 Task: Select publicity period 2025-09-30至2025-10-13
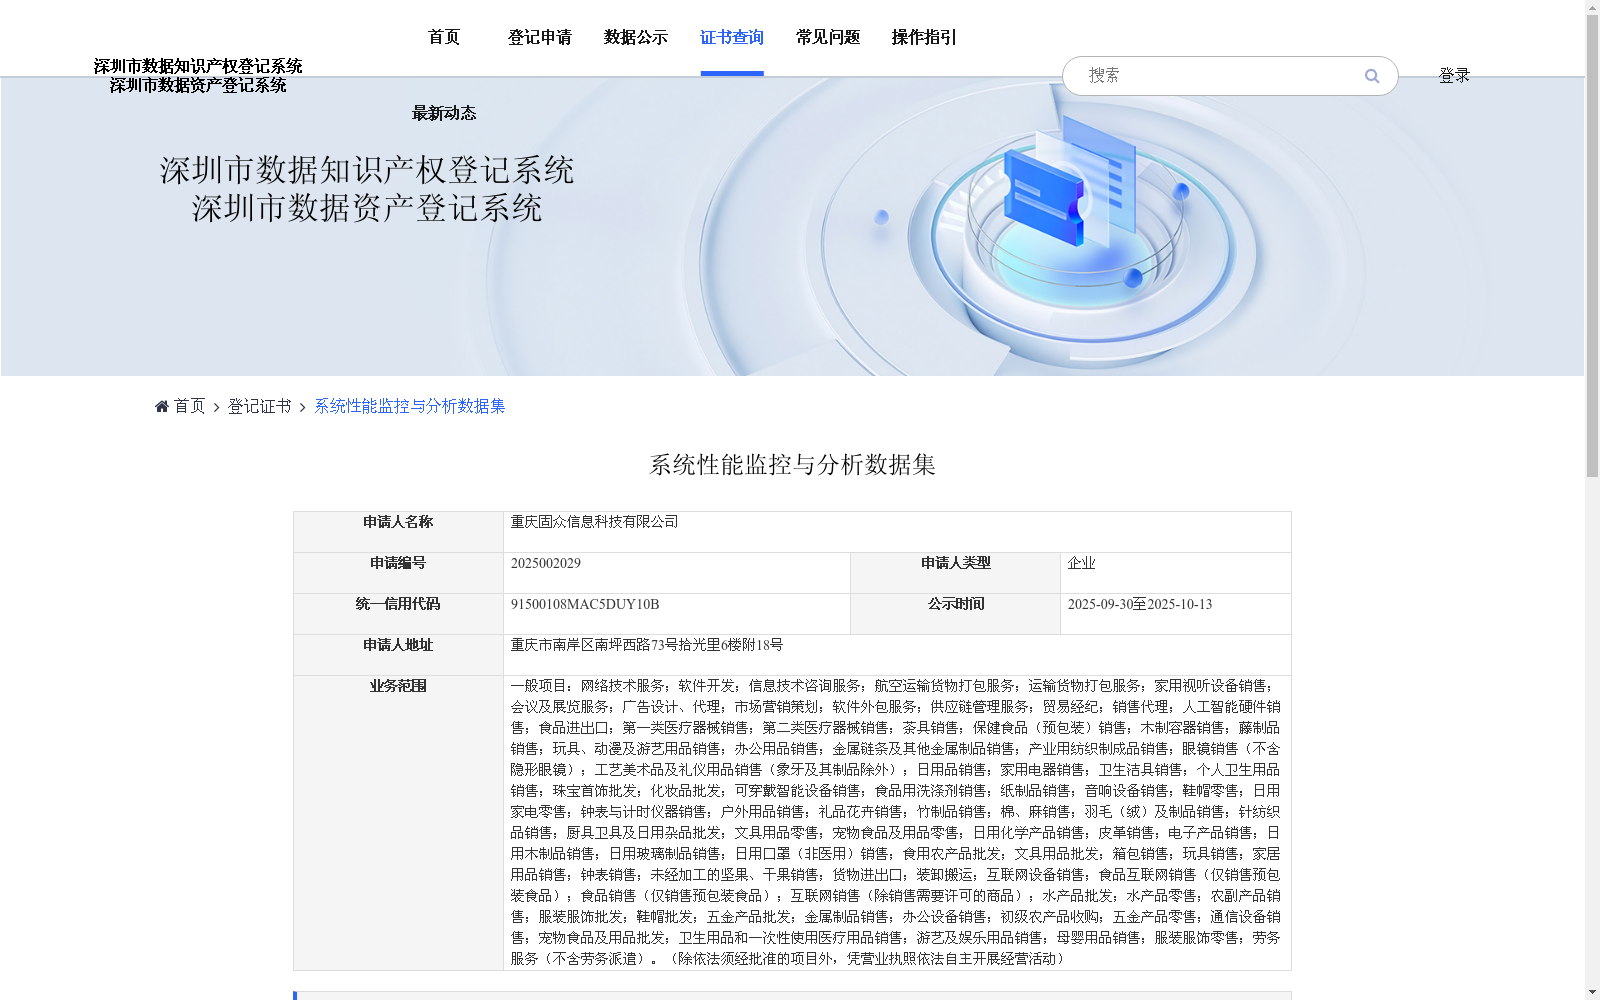1140,604
